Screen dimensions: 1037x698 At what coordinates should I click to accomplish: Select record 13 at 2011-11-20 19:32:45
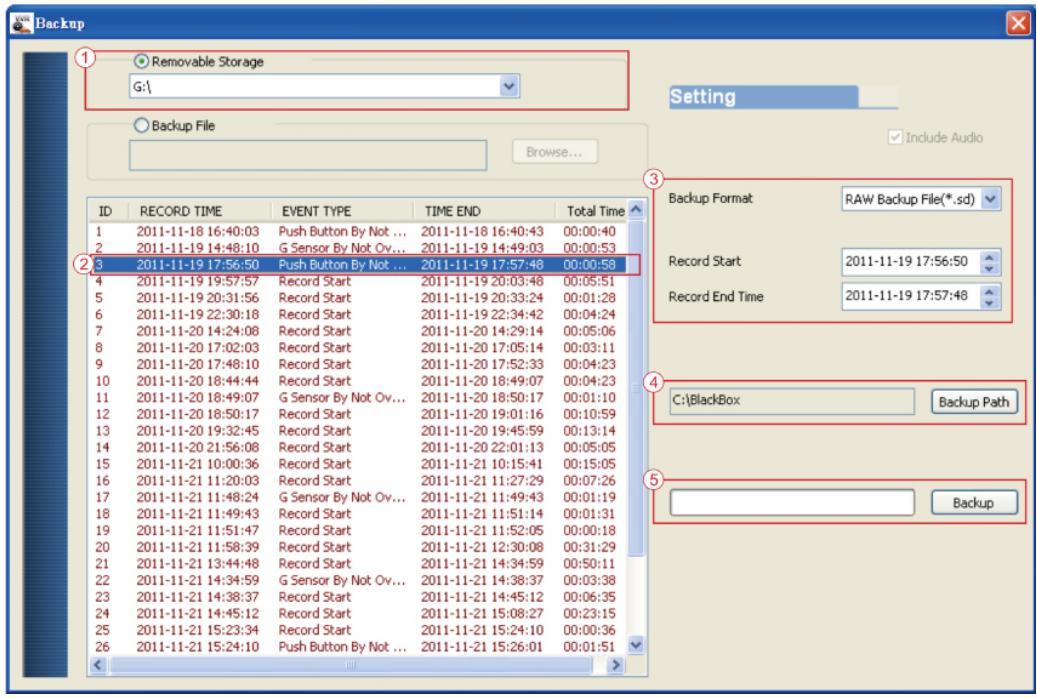pyautogui.click(x=358, y=431)
